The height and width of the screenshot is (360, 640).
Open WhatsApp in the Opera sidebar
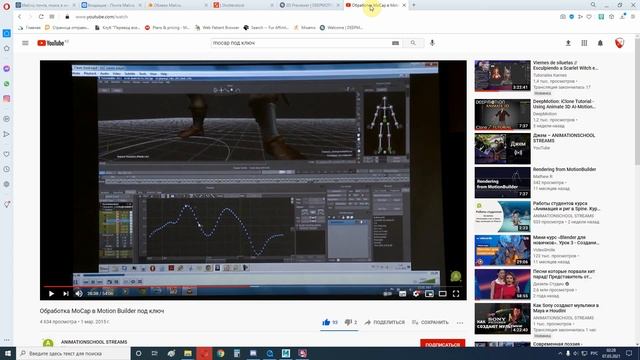pyautogui.click(x=7, y=84)
